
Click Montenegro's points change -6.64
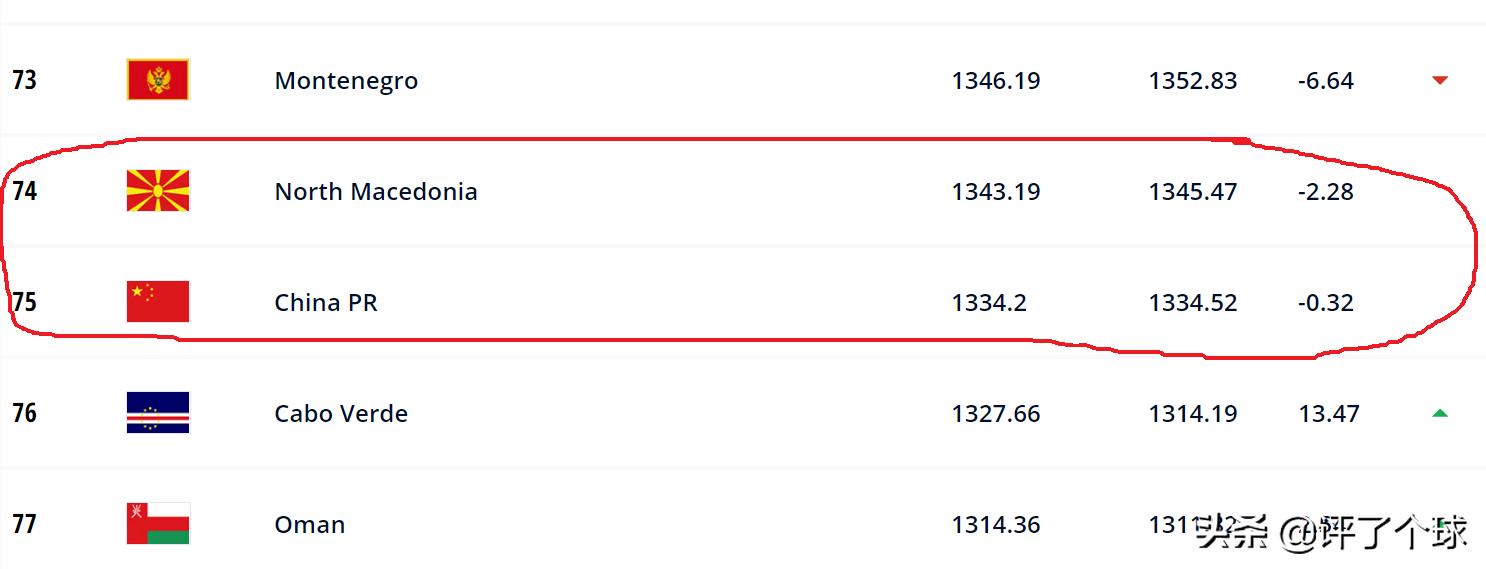1326,81
